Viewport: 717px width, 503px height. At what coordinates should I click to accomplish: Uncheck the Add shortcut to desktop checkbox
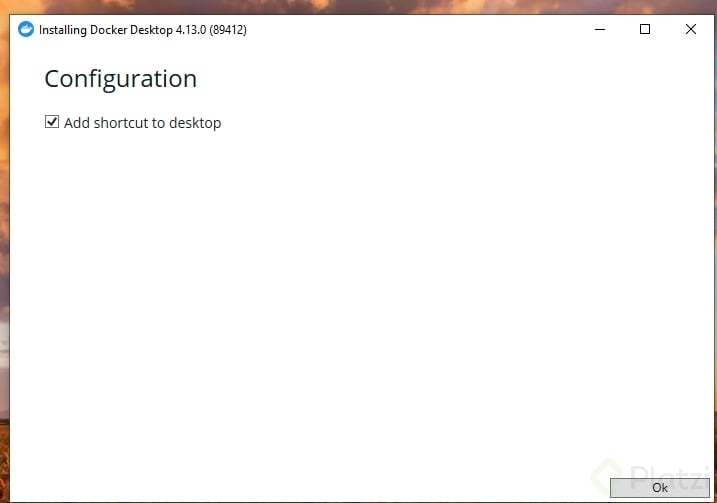pyautogui.click(x=52, y=122)
